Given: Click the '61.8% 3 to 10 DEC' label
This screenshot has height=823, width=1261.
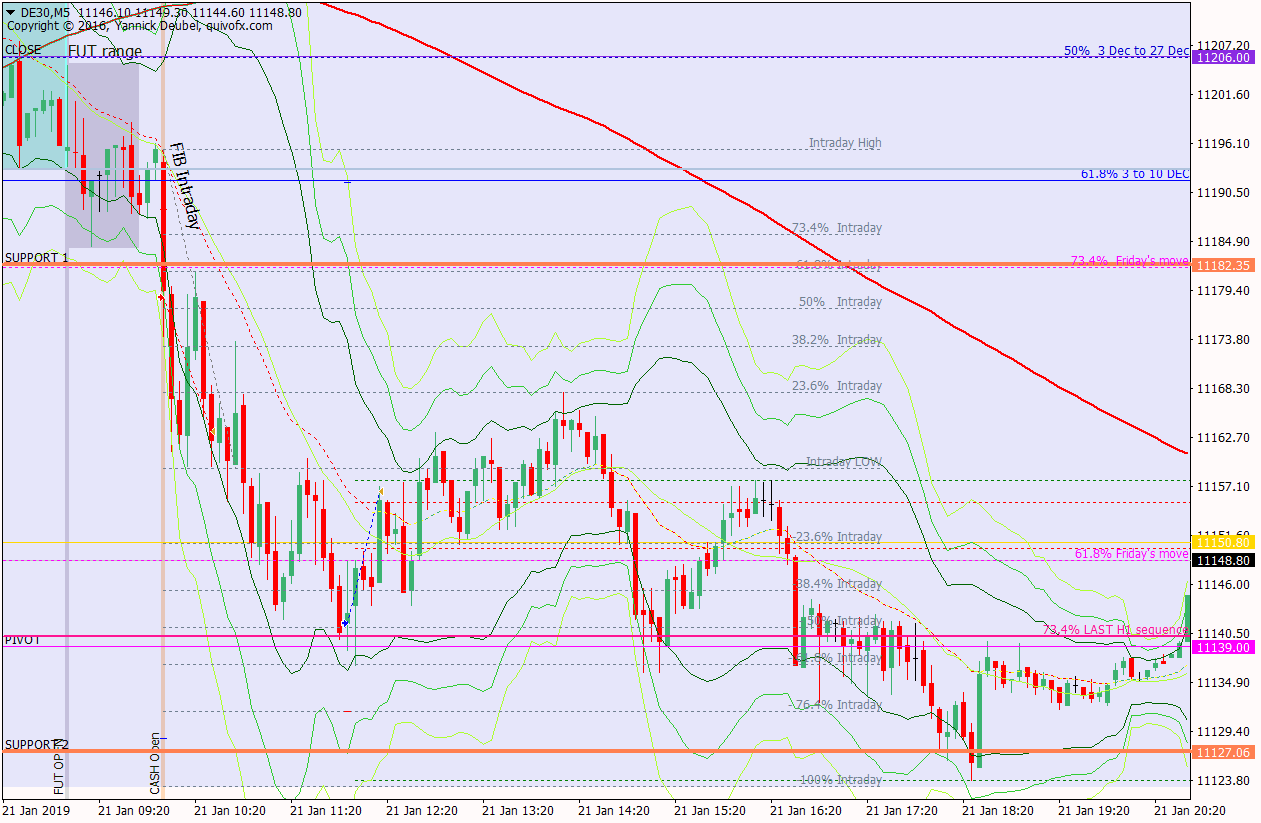Looking at the screenshot, I should 1134,174.
